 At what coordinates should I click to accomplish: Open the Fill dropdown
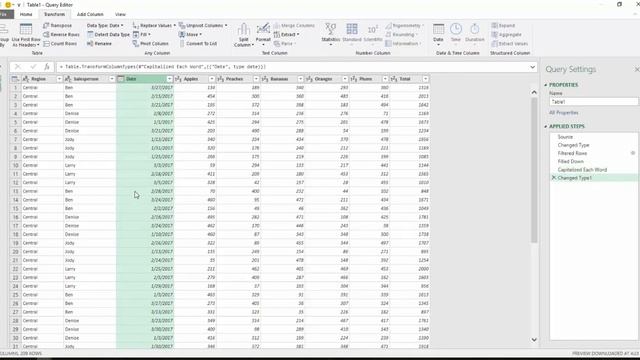tap(142, 35)
